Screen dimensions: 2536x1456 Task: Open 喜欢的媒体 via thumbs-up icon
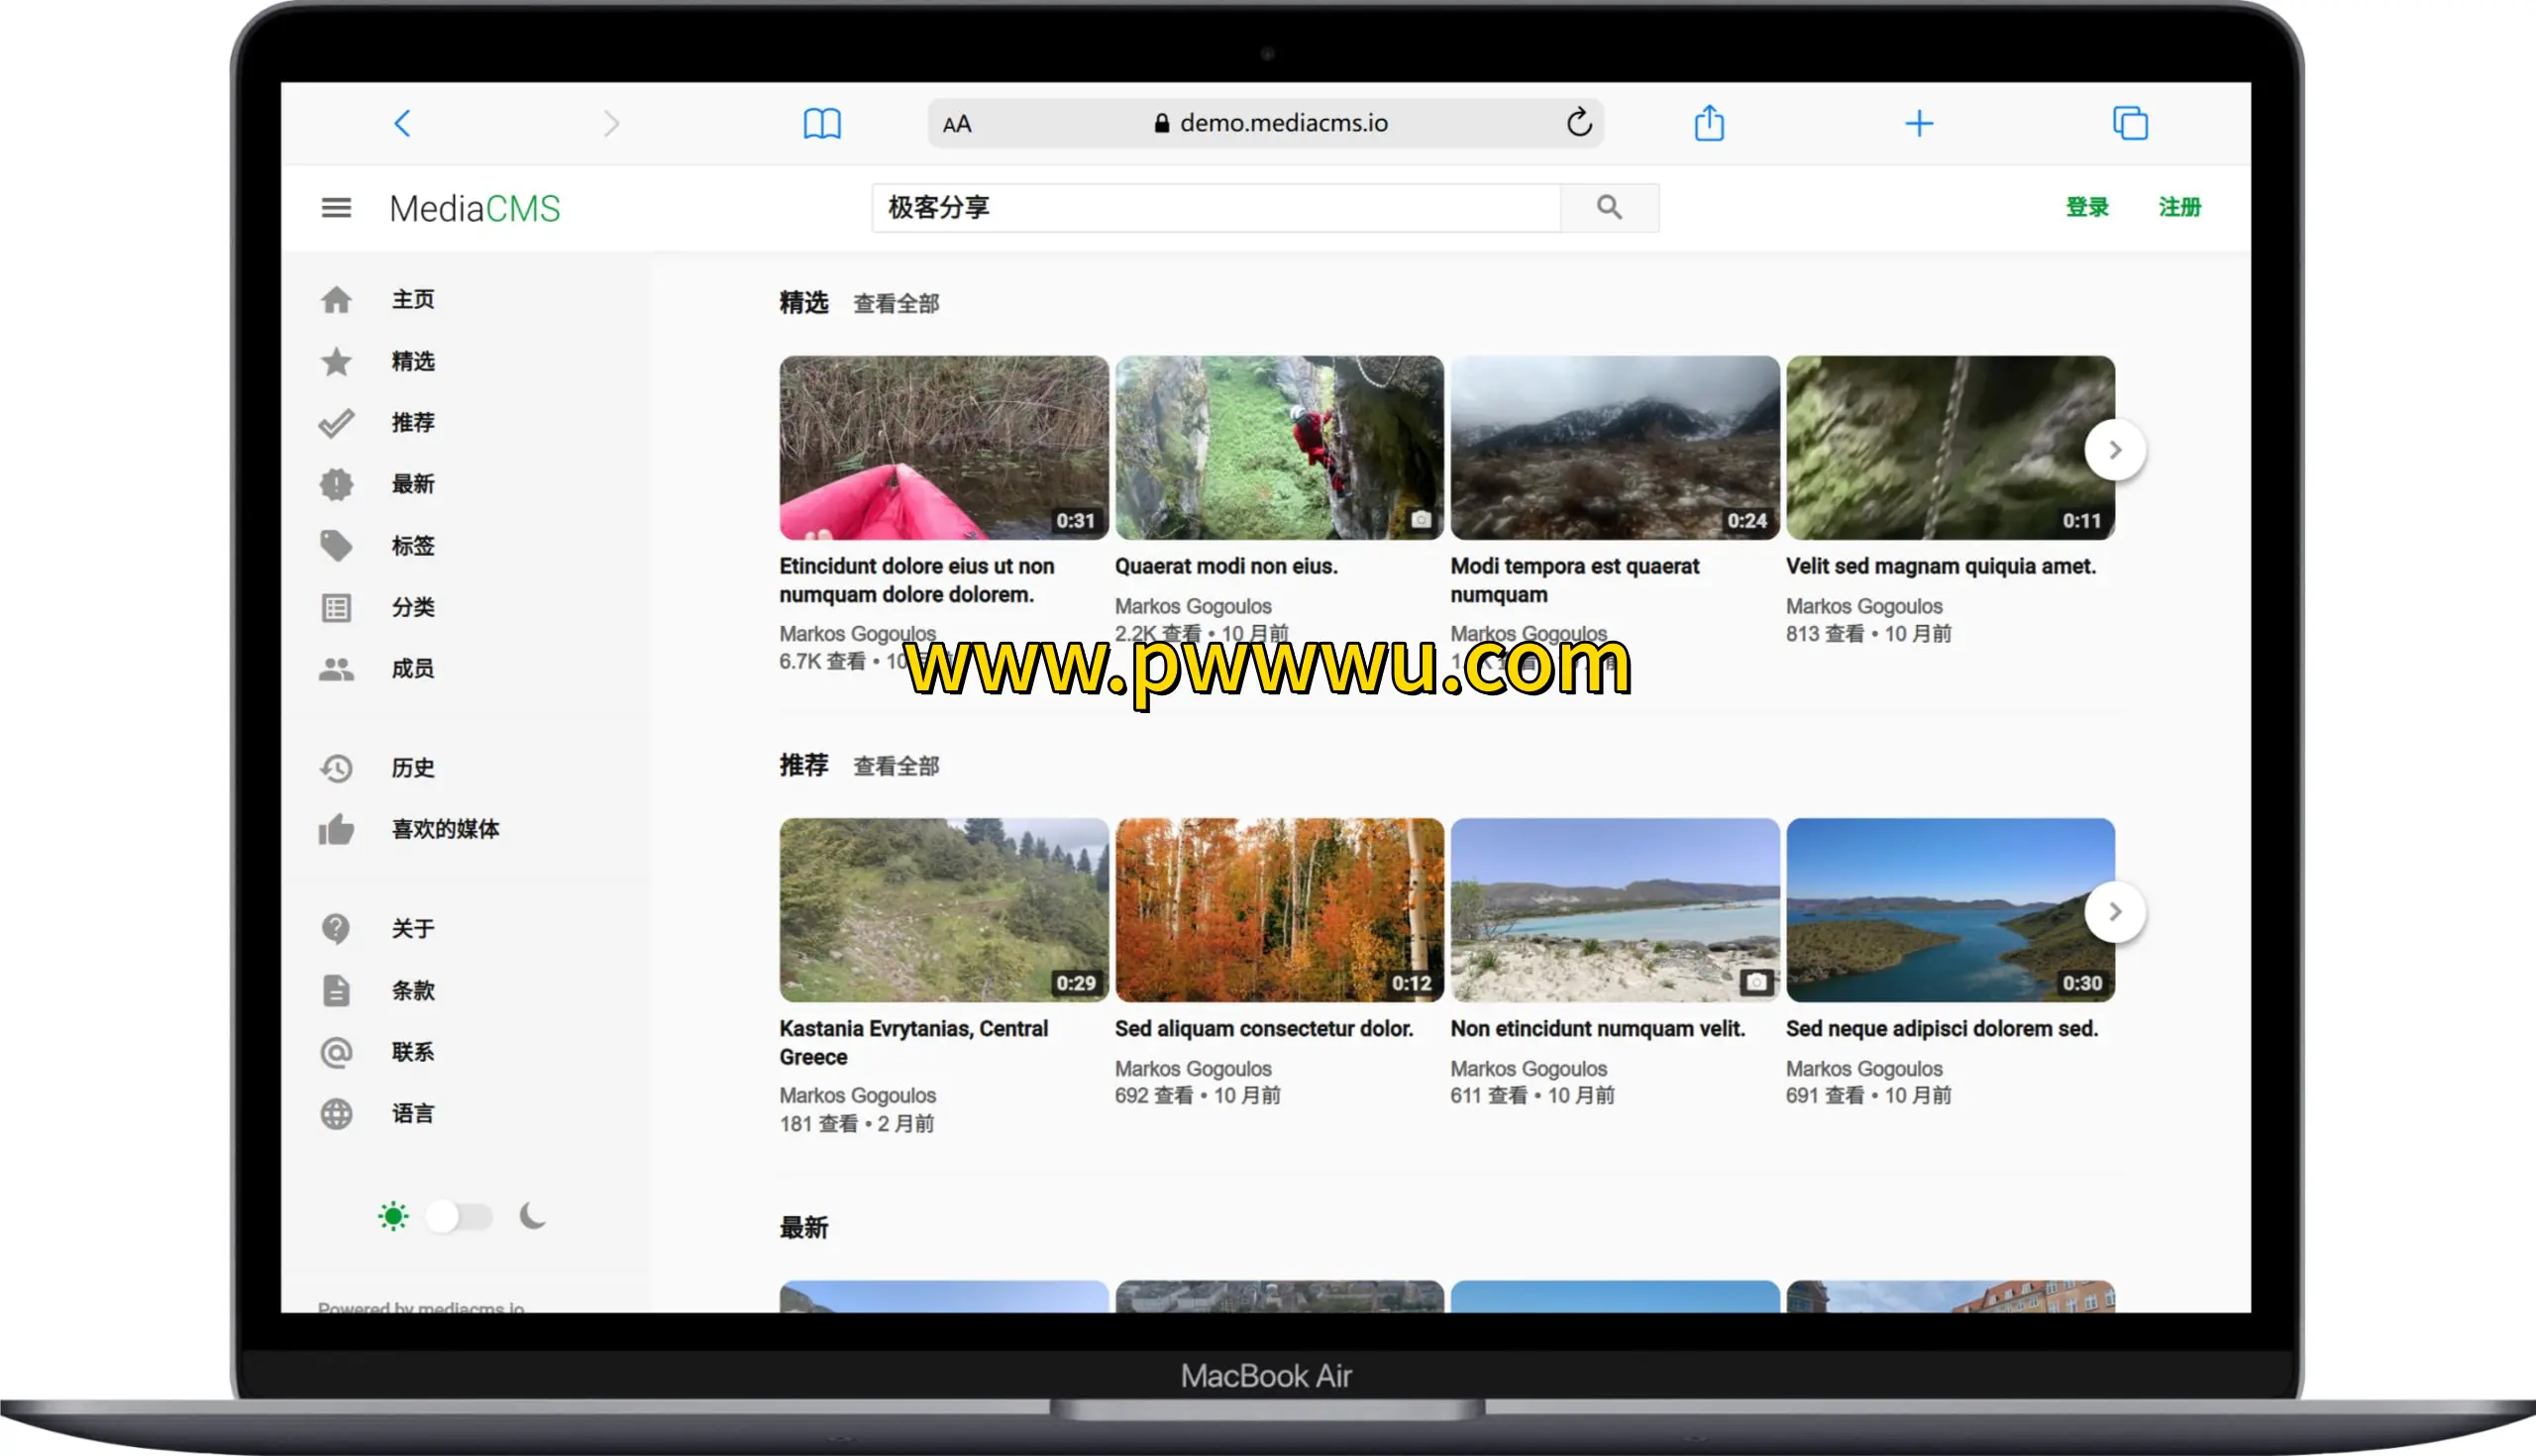pos(336,829)
